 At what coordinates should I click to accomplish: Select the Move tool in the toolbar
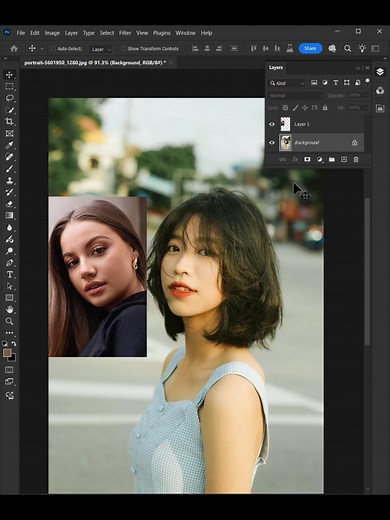(x=9, y=74)
